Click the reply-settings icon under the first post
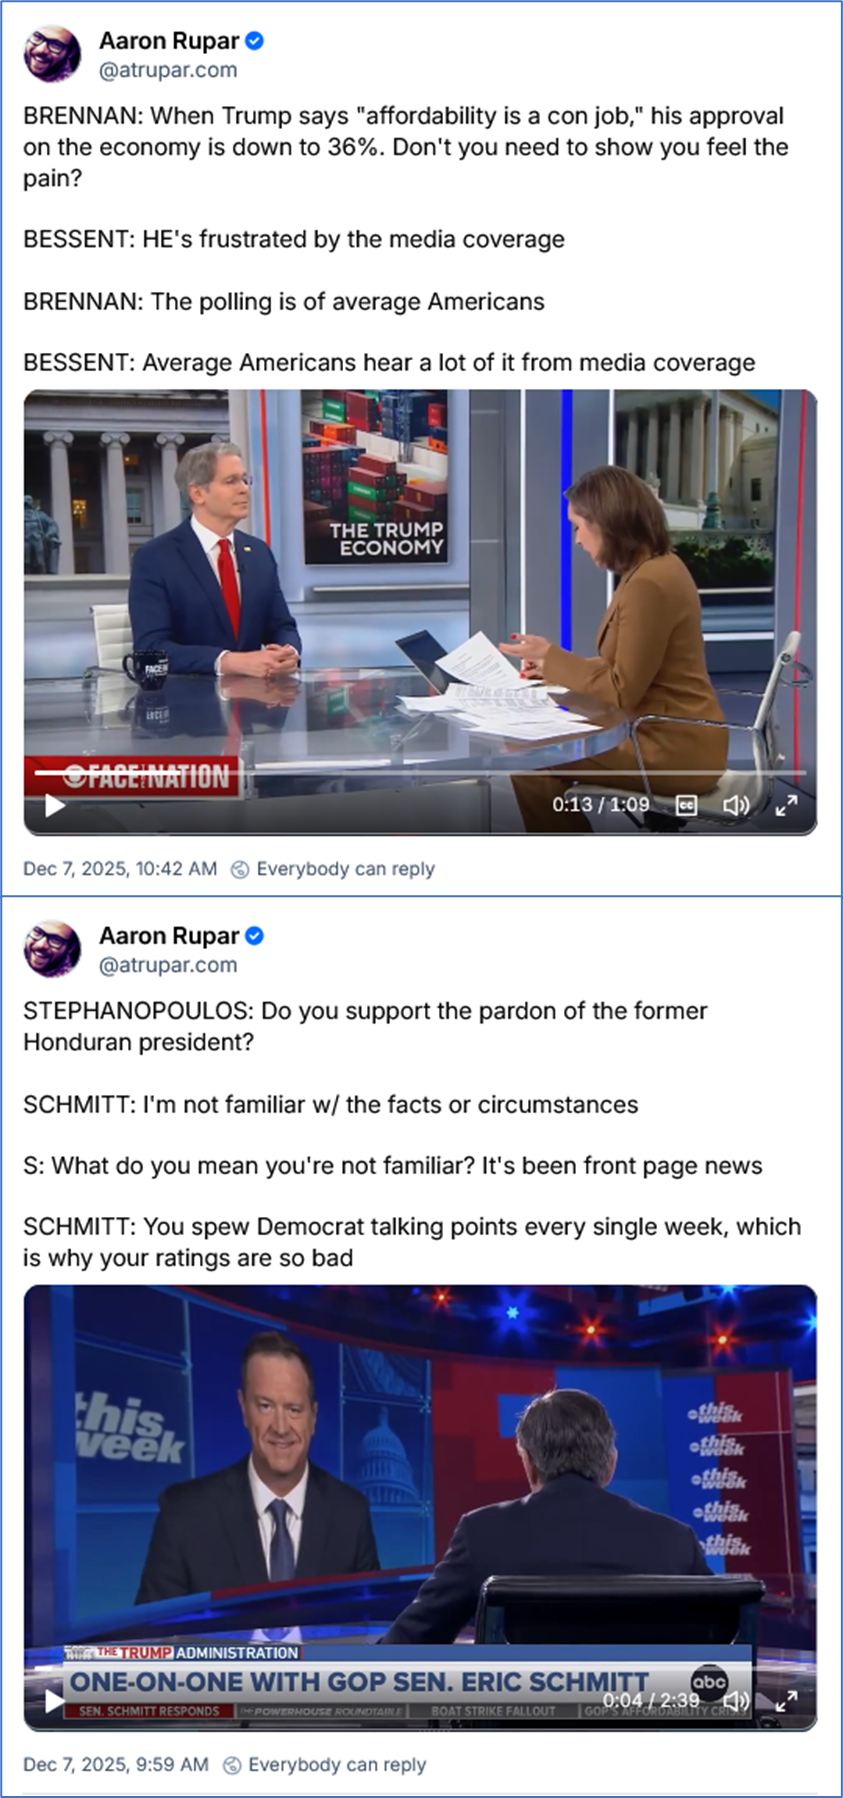Screen dimensions: 843x1798 [240, 869]
